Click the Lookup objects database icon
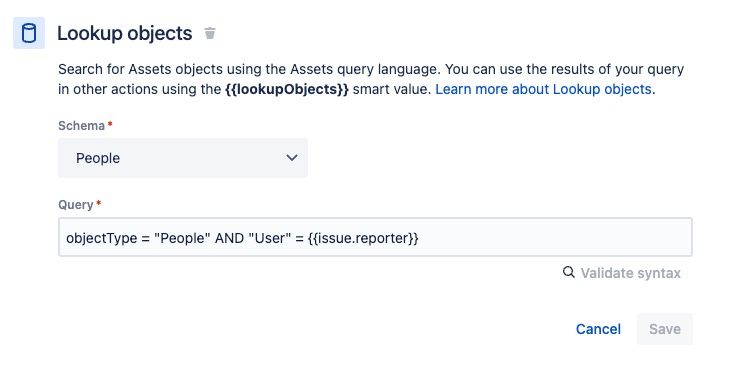740x385 pixels. 29,33
